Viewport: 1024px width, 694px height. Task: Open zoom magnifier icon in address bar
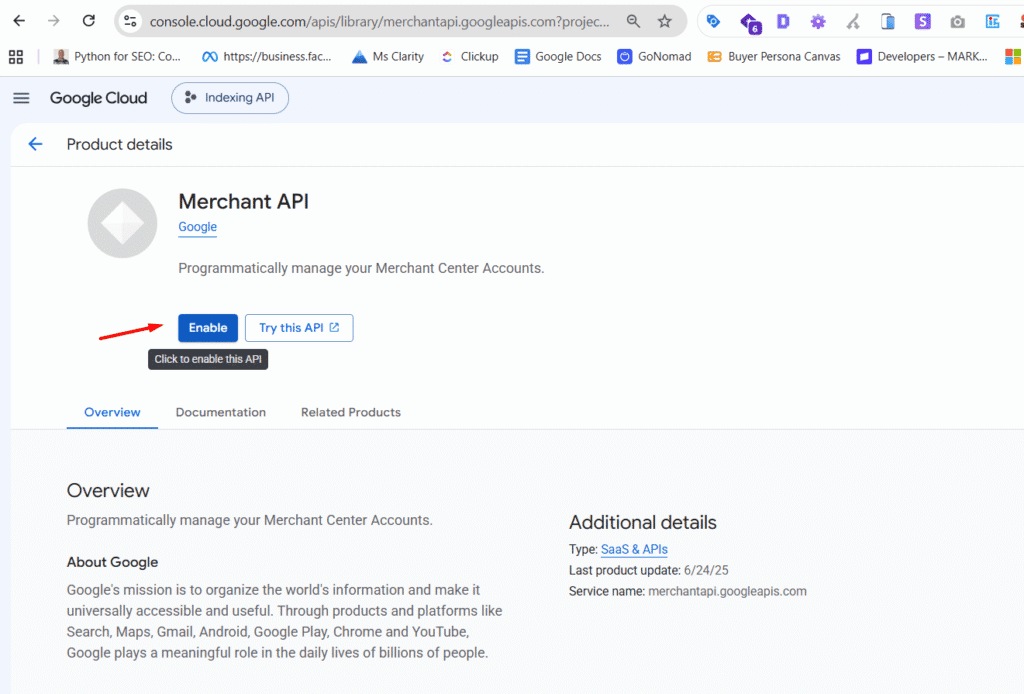(633, 22)
